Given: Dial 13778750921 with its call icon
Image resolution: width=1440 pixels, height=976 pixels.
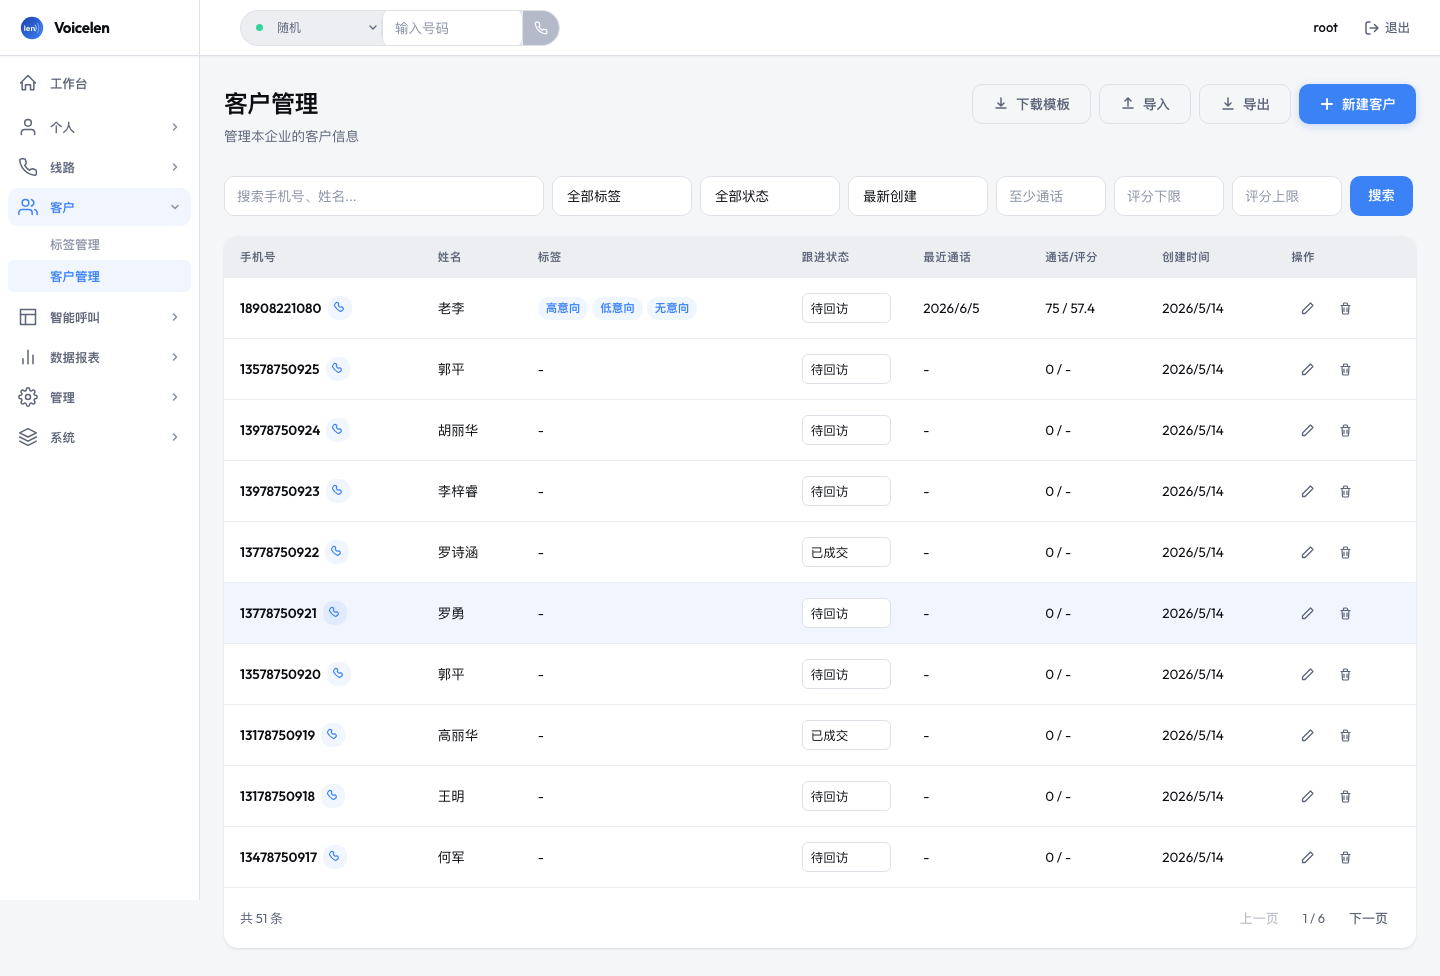Looking at the screenshot, I should [335, 613].
